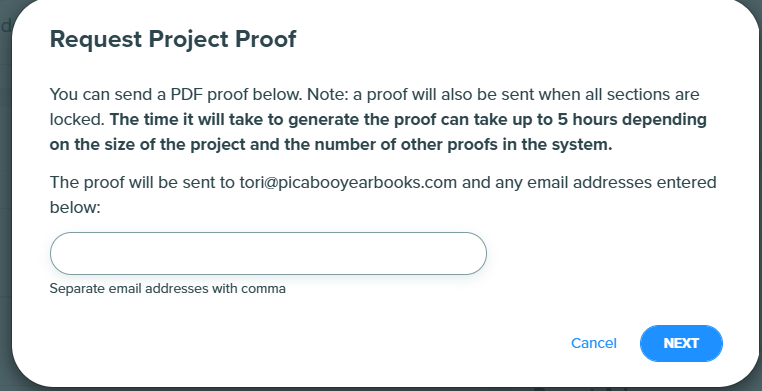Click the tori@picabooyearbooks.com email address text
Viewport: 762px width, 391px height.
(348, 183)
